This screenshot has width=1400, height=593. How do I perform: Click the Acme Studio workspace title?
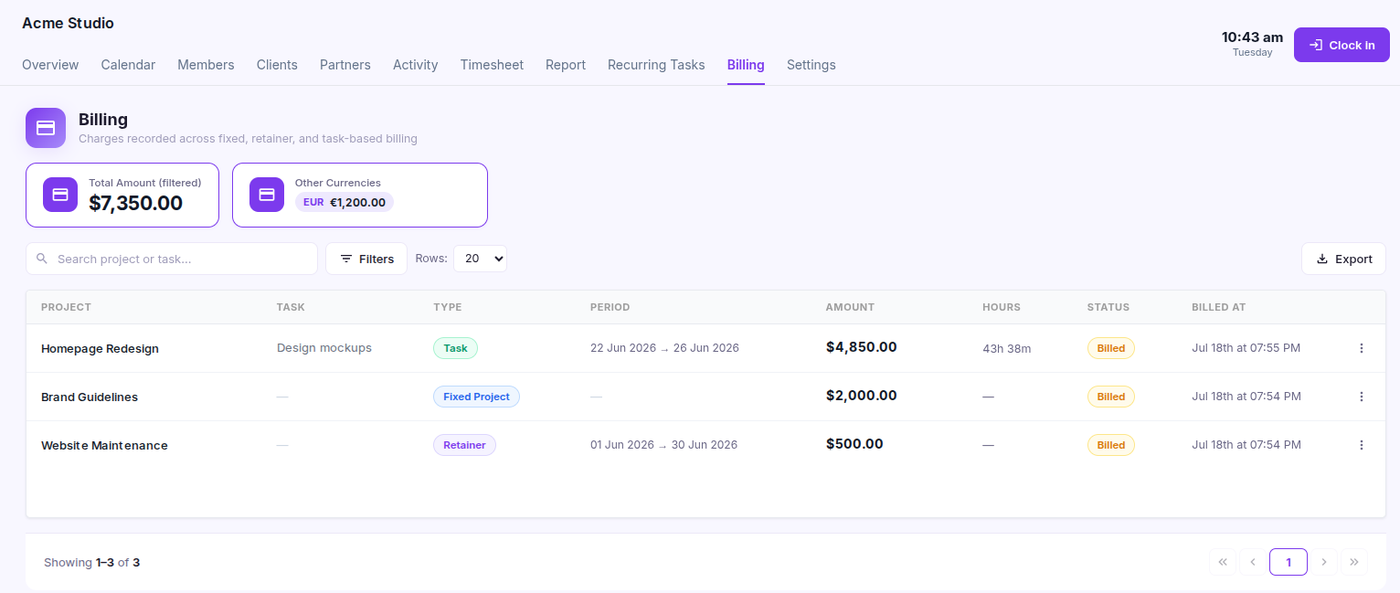point(68,23)
